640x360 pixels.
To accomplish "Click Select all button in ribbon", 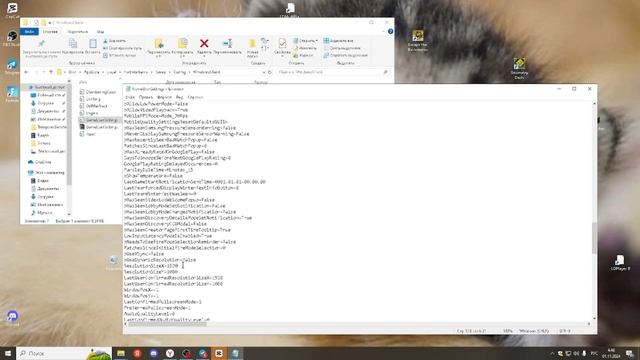I will tap(338, 41).
